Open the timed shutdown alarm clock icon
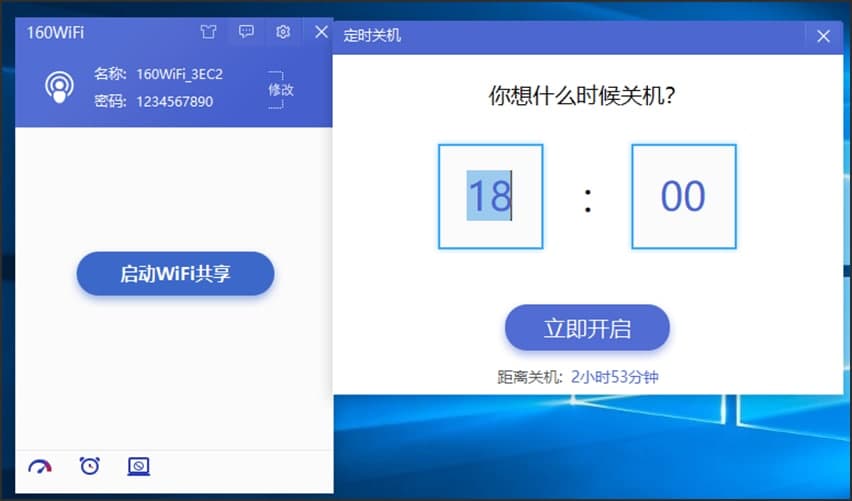 [90, 466]
